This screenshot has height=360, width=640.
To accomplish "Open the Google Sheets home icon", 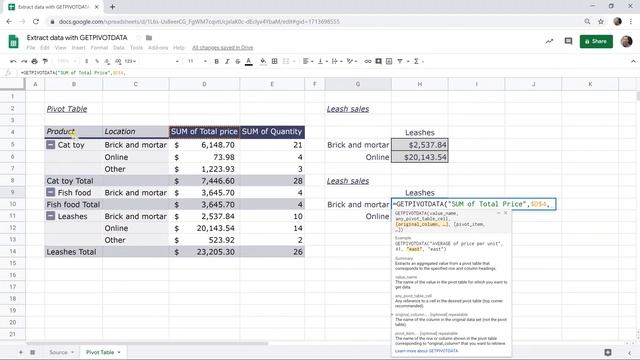I will pyautogui.click(x=13, y=41).
